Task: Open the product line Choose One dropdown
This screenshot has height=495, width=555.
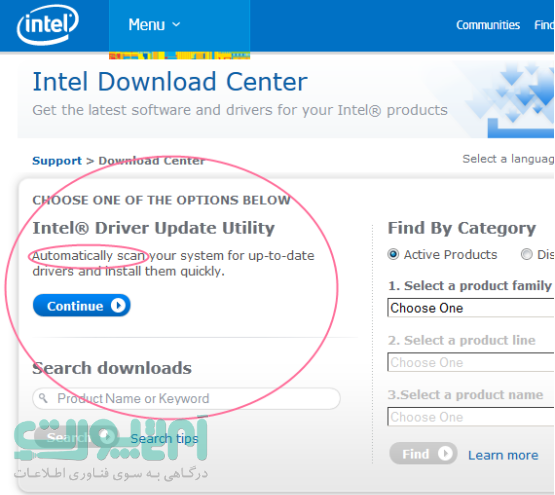Action: 471,362
